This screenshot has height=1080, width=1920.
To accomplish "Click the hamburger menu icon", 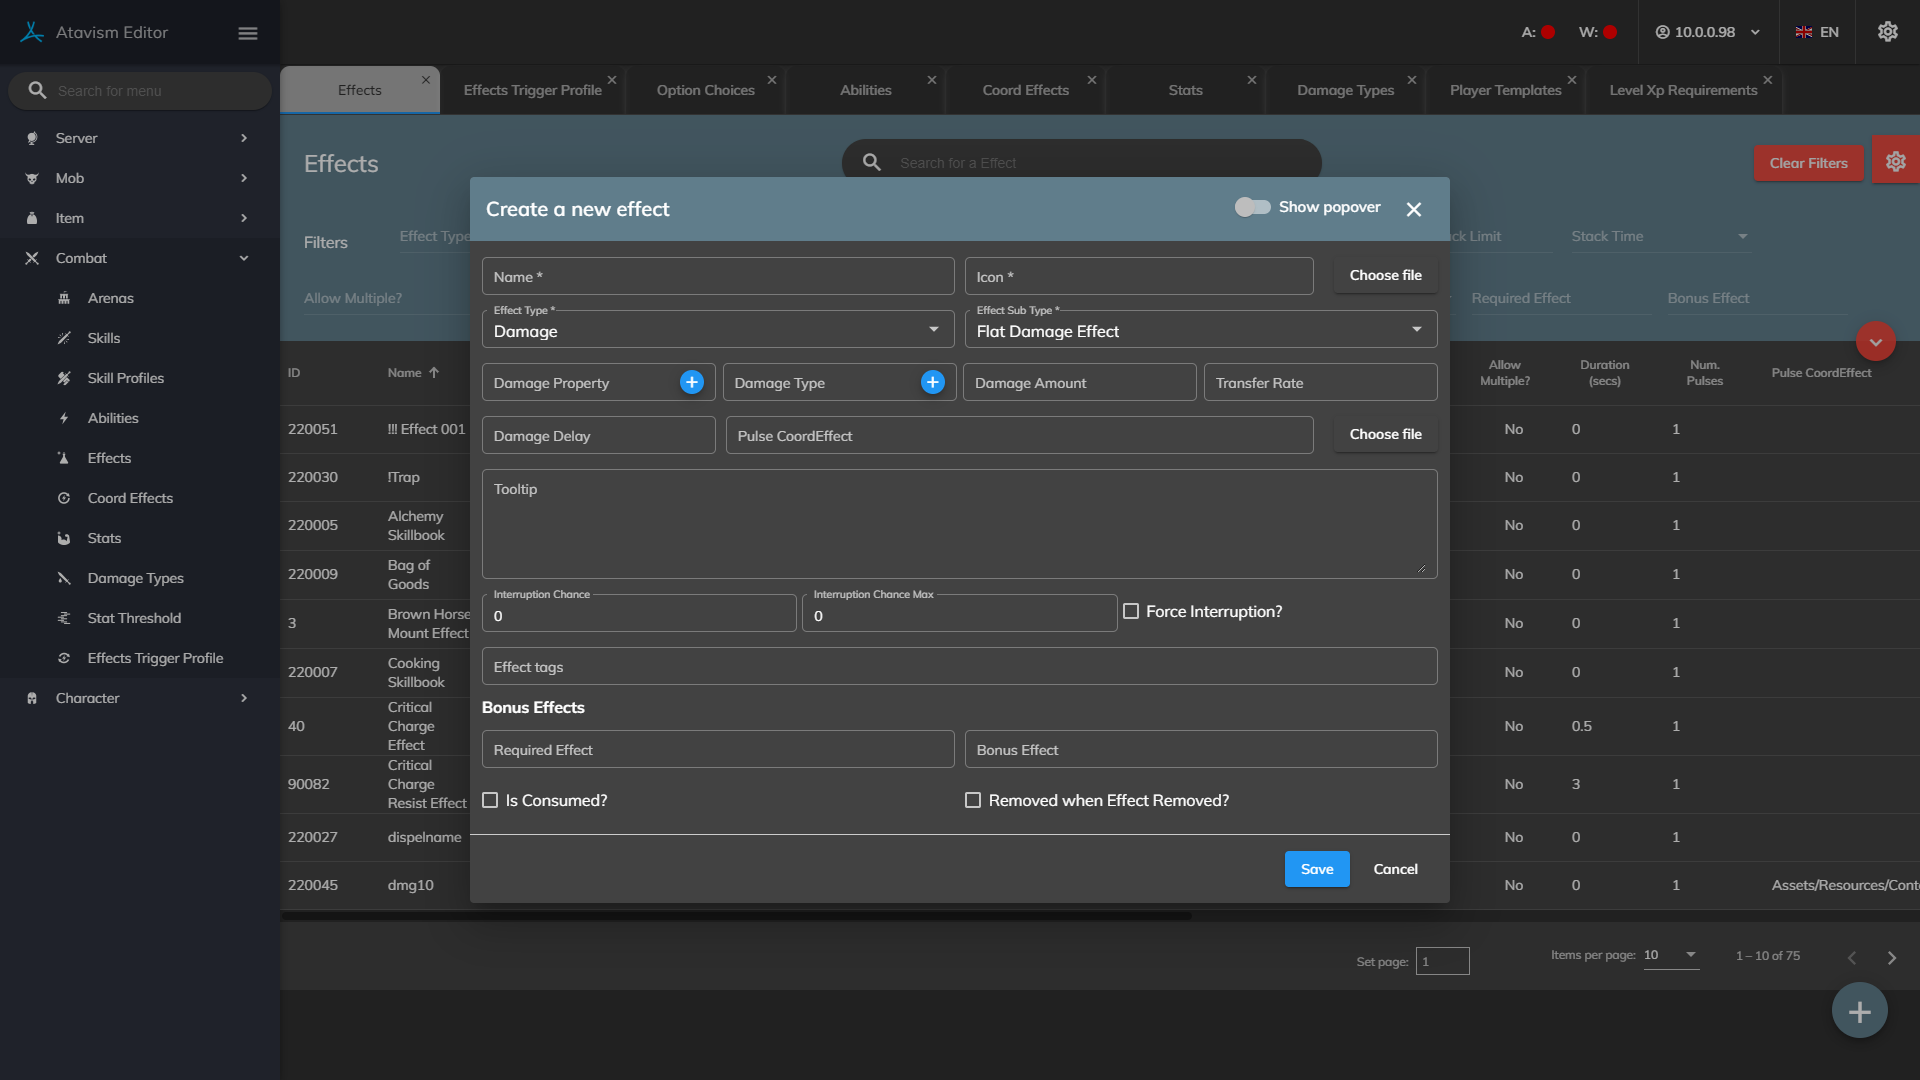I will point(248,33).
